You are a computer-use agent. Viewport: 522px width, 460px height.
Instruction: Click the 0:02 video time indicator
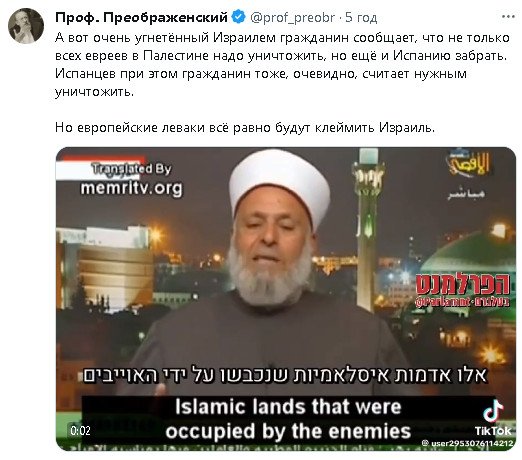pos(80,431)
